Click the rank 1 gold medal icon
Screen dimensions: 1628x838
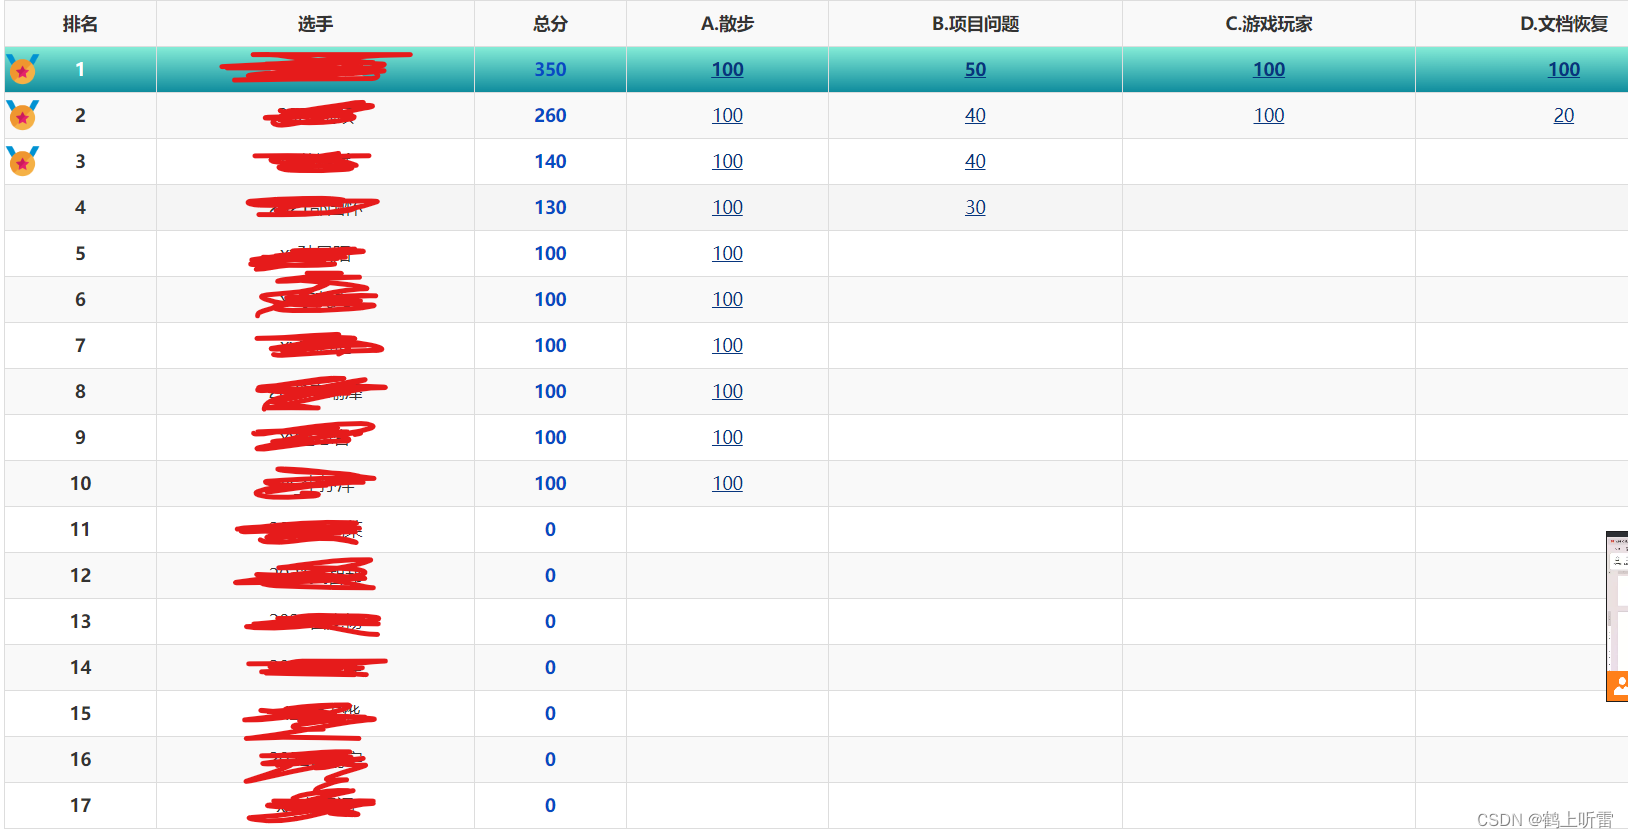[22, 69]
